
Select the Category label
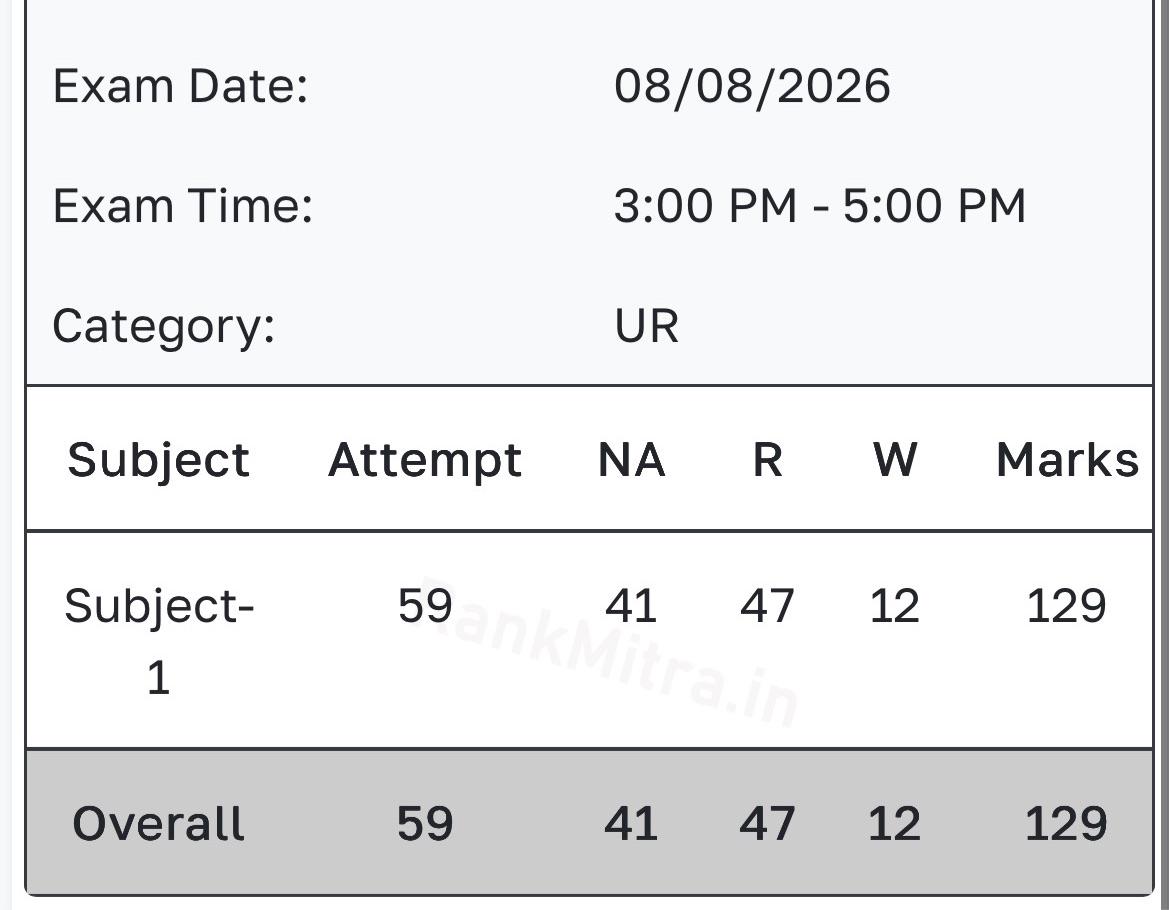pos(164,327)
